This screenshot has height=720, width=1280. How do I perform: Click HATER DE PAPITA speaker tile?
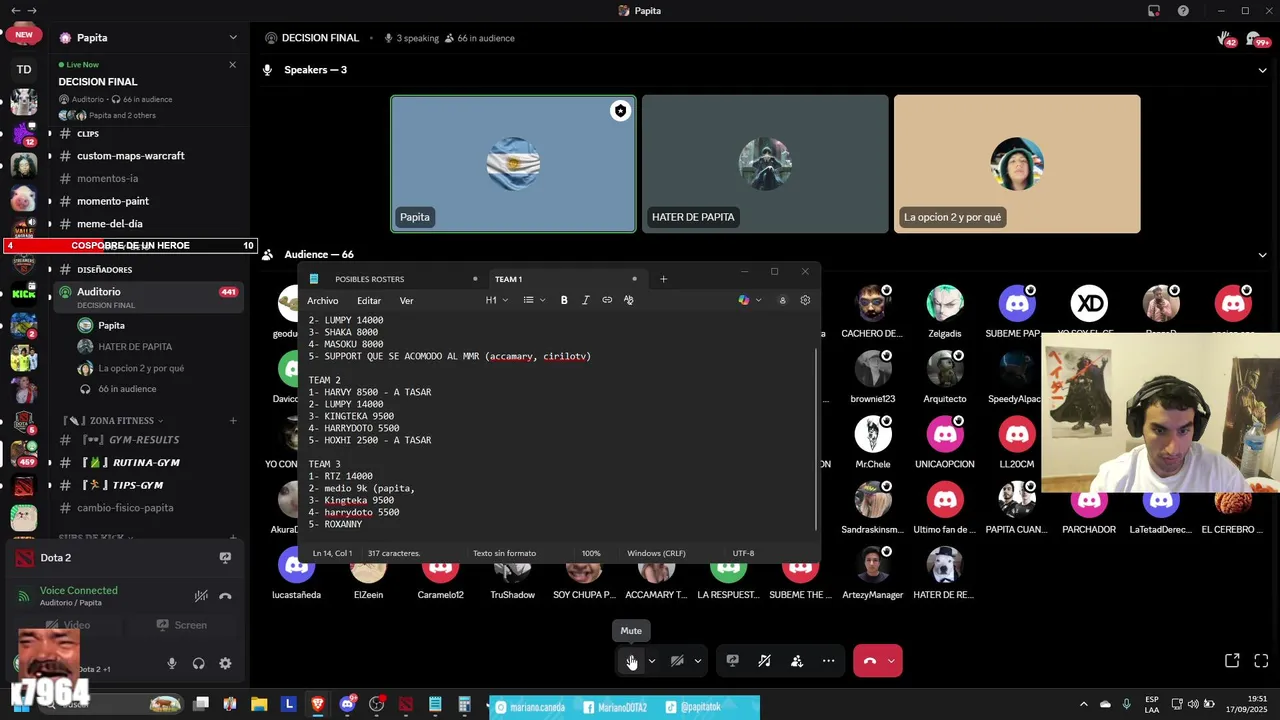[765, 164]
